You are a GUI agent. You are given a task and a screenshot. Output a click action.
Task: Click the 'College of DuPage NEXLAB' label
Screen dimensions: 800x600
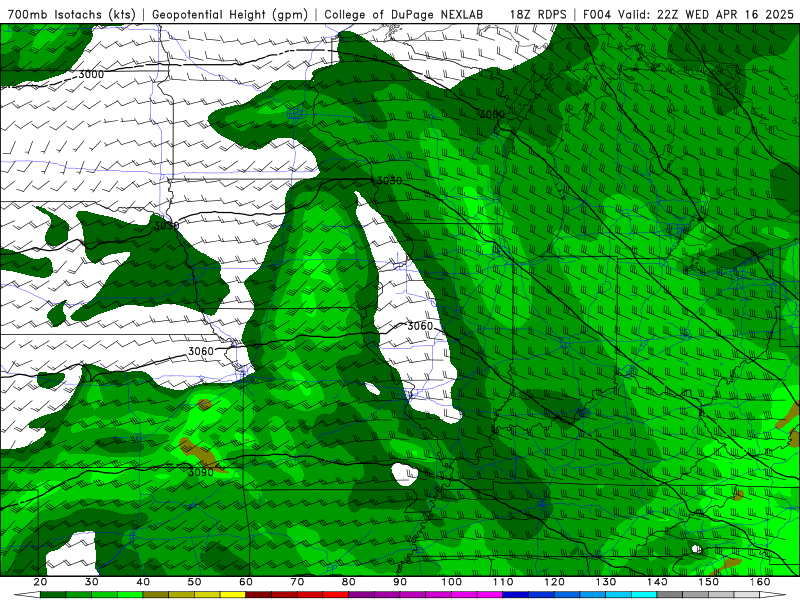[404, 14]
